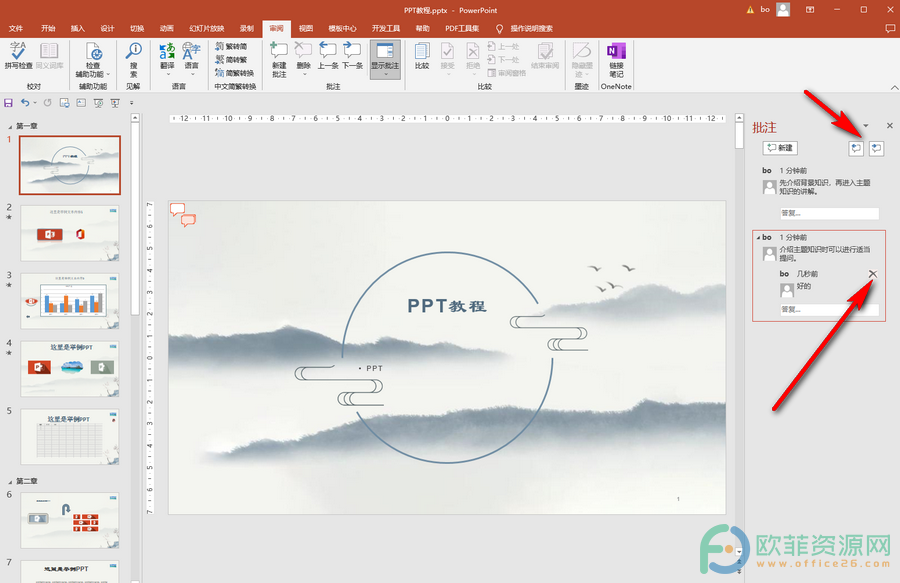Screen dimensions: 900x583
Task: Run the 拼写检查 spelling check
Action: point(18,56)
